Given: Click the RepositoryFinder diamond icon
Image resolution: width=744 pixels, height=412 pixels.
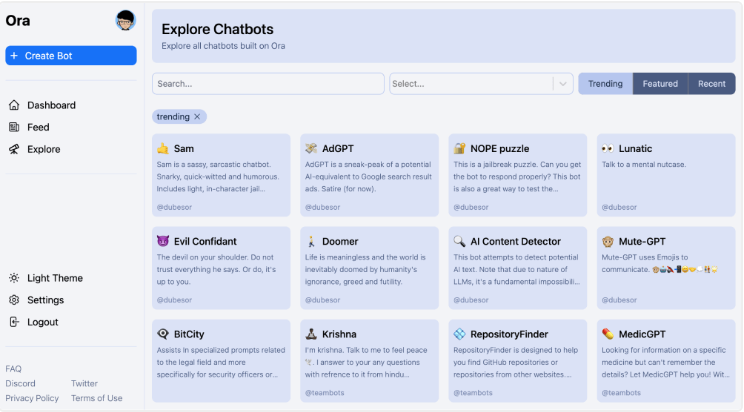Looking at the screenshot, I should [459, 334].
